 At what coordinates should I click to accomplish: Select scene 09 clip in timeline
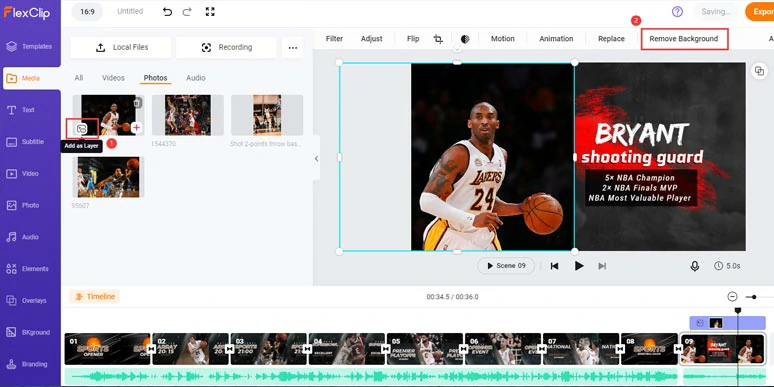pyautogui.click(x=723, y=349)
